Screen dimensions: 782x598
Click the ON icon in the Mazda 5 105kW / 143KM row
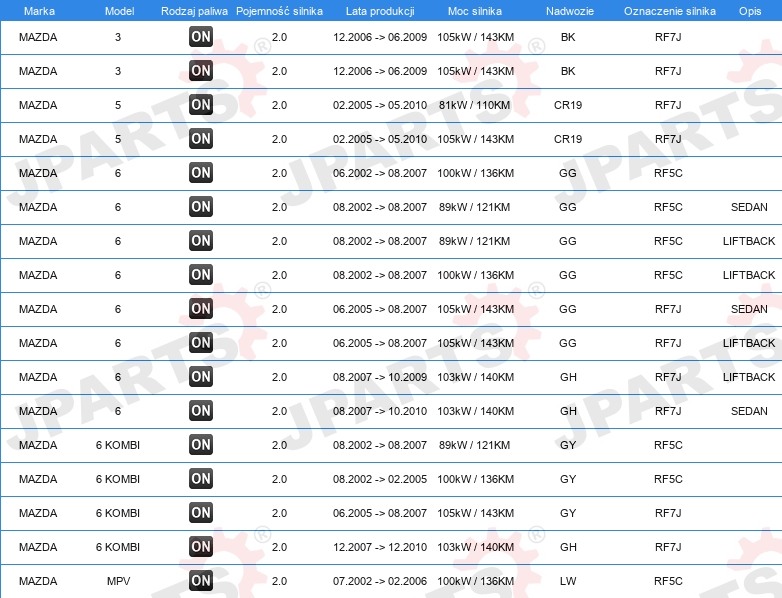coord(201,139)
